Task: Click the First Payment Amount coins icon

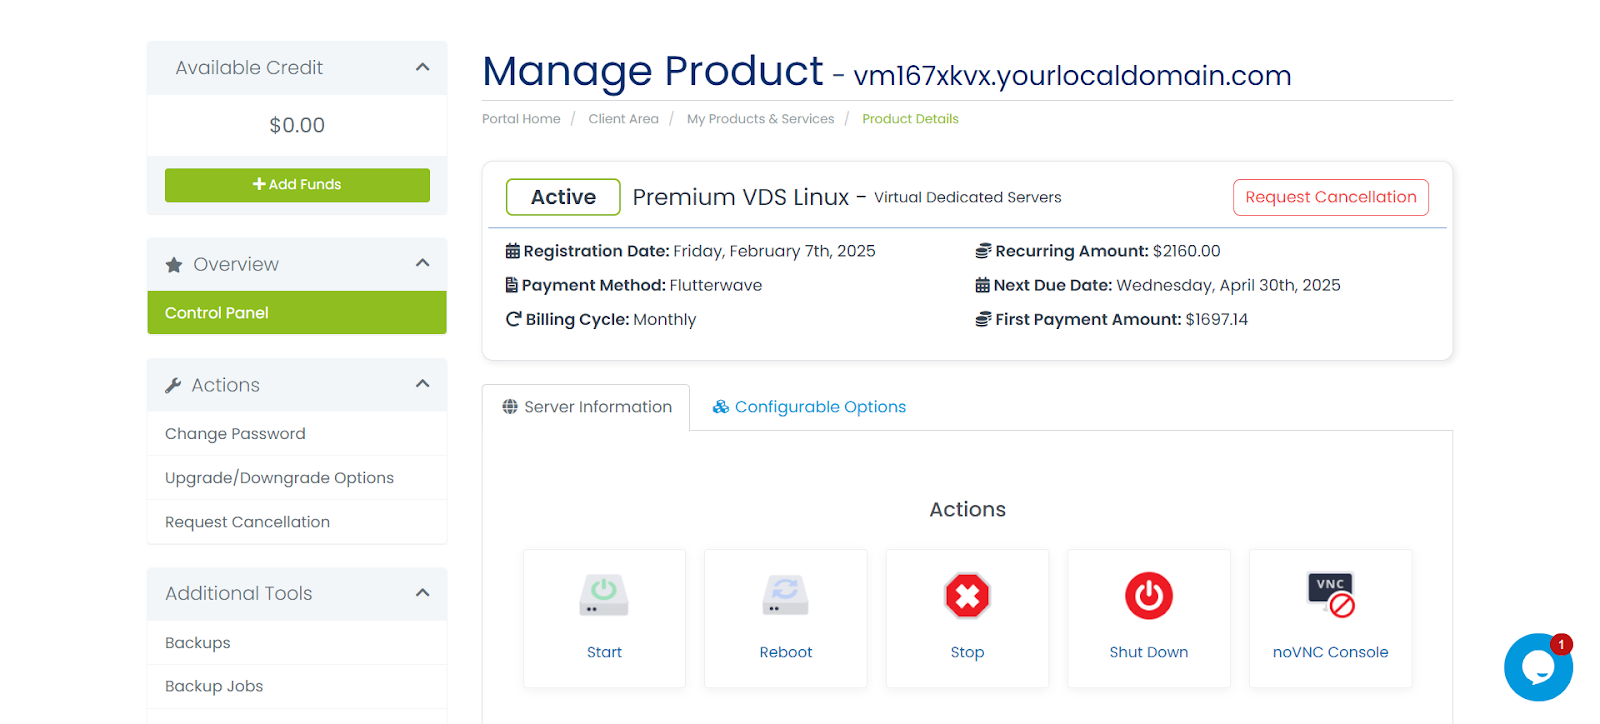Action: pos(983,319)
